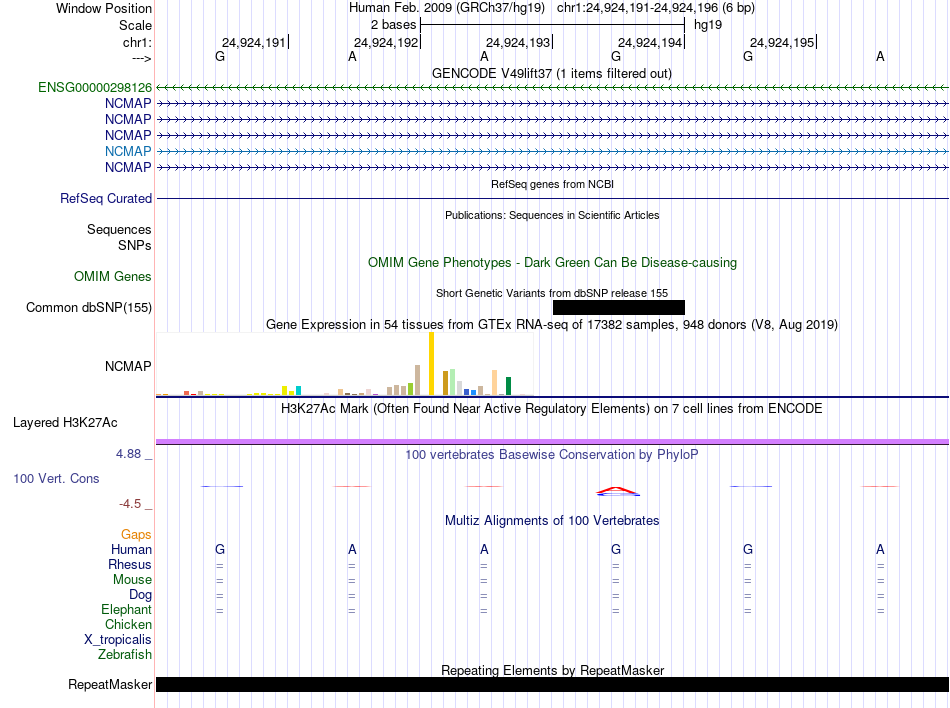Open 100 vertebrates Basewise Conservation by PhyloP title

pos(551,454)
